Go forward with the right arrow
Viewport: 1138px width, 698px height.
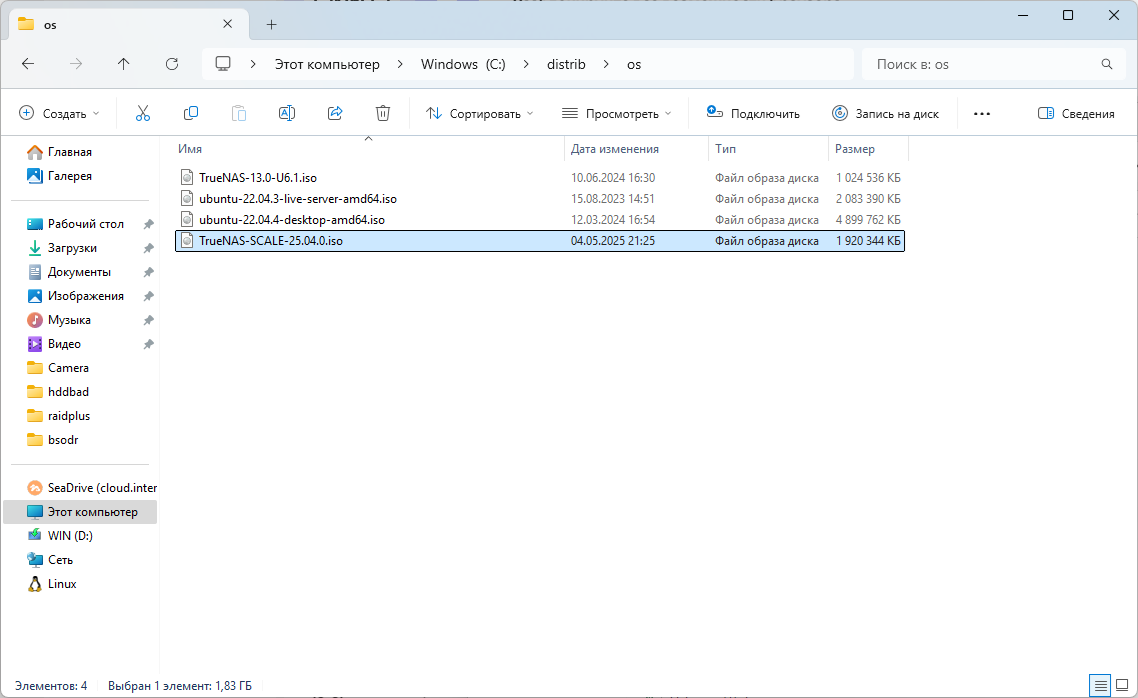tap(75, 64)
